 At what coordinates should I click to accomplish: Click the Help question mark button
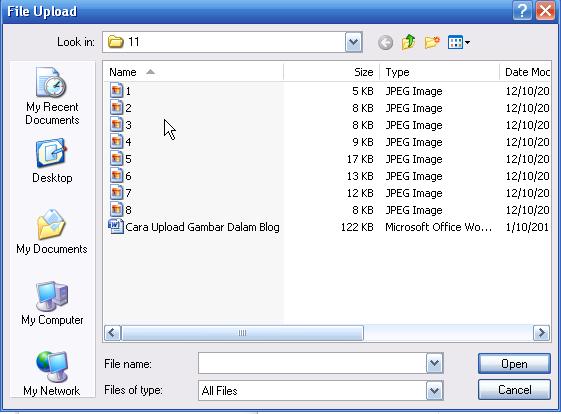(522, 11)
